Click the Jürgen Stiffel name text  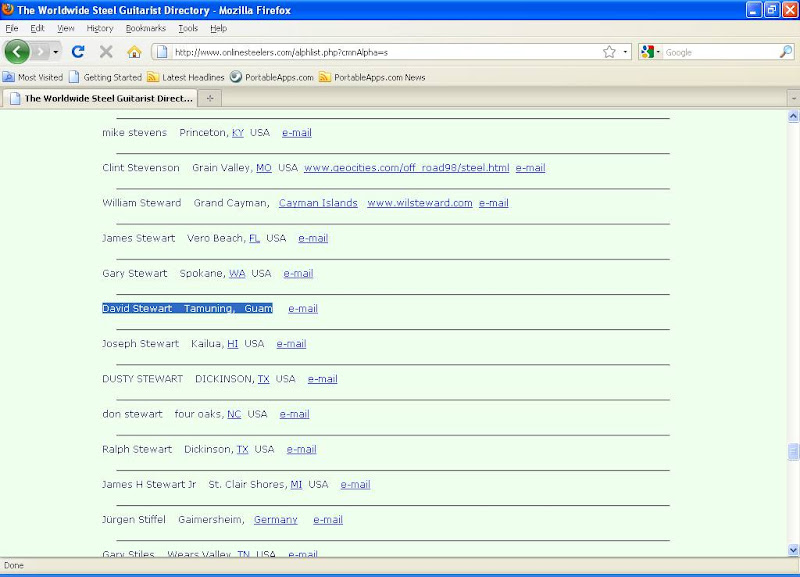[134, 520]
